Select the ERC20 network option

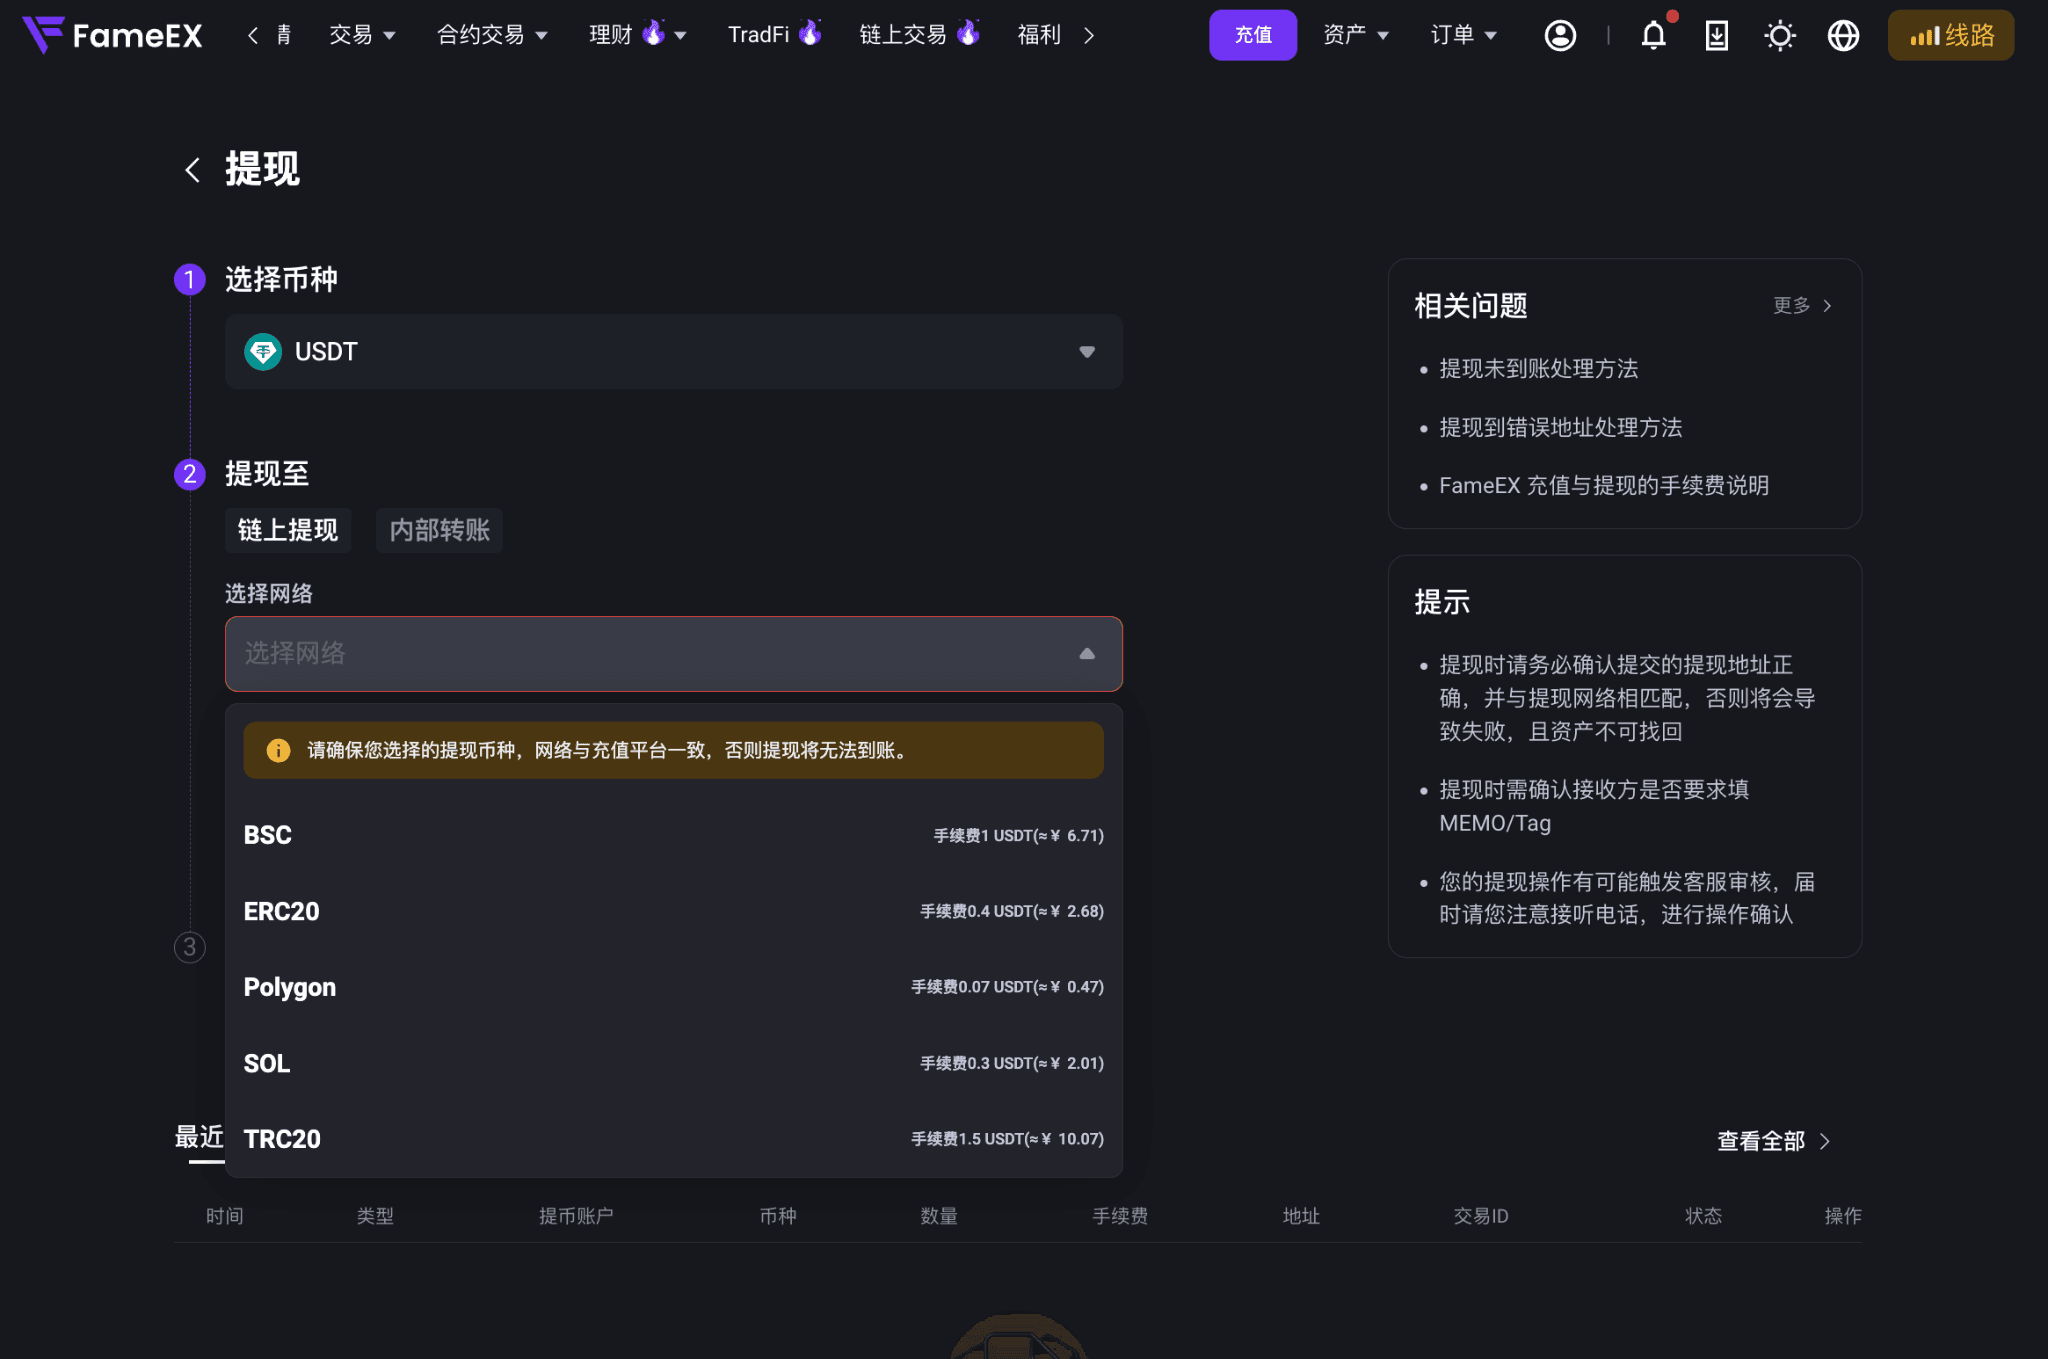[674, 912]
